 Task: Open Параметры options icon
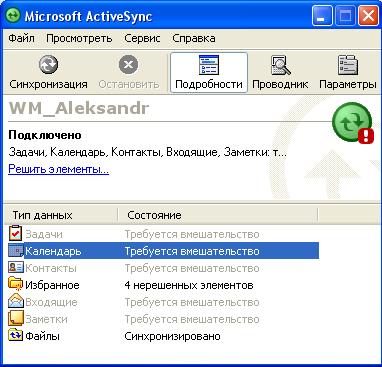[348, 65]
